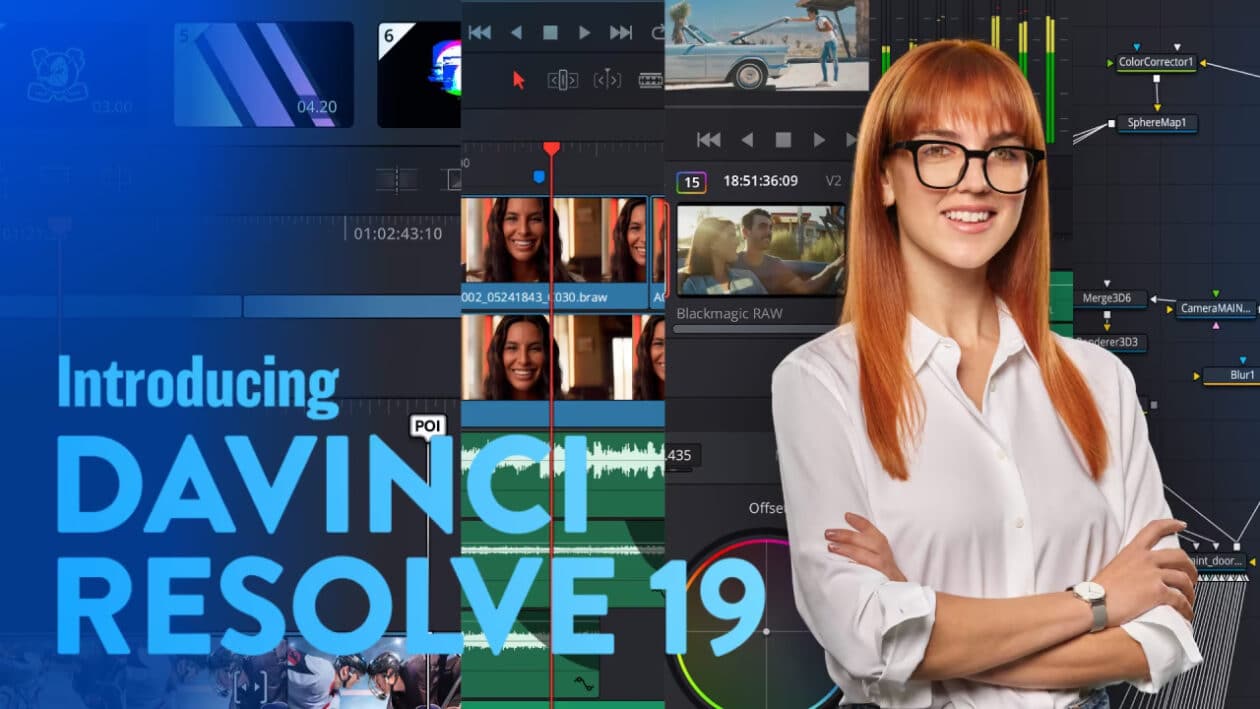Screen dimensions: 1260x709
Task: Click the skip-to-first-frame transport icon
Action: coord(480,31)
